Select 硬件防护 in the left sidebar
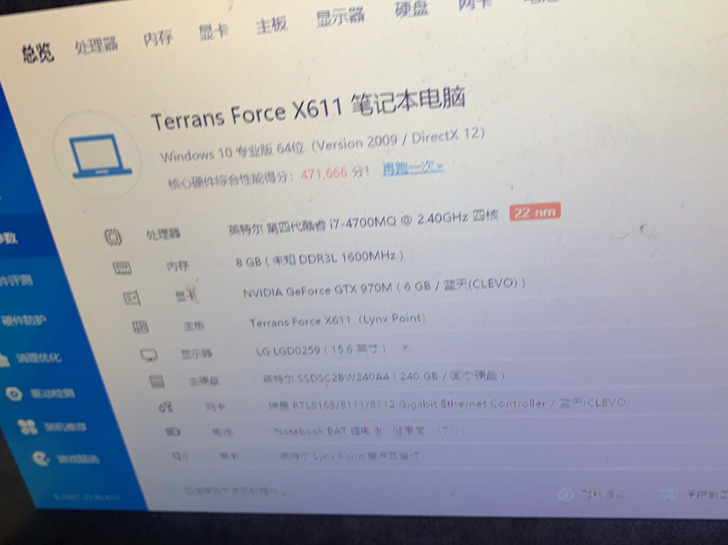This screenshot has height=545, width=728. [x=23, y=320]
